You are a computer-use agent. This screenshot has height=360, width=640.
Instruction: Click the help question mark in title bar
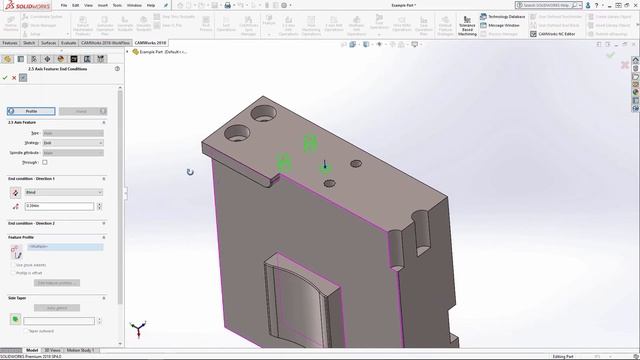tap(596, 5)
